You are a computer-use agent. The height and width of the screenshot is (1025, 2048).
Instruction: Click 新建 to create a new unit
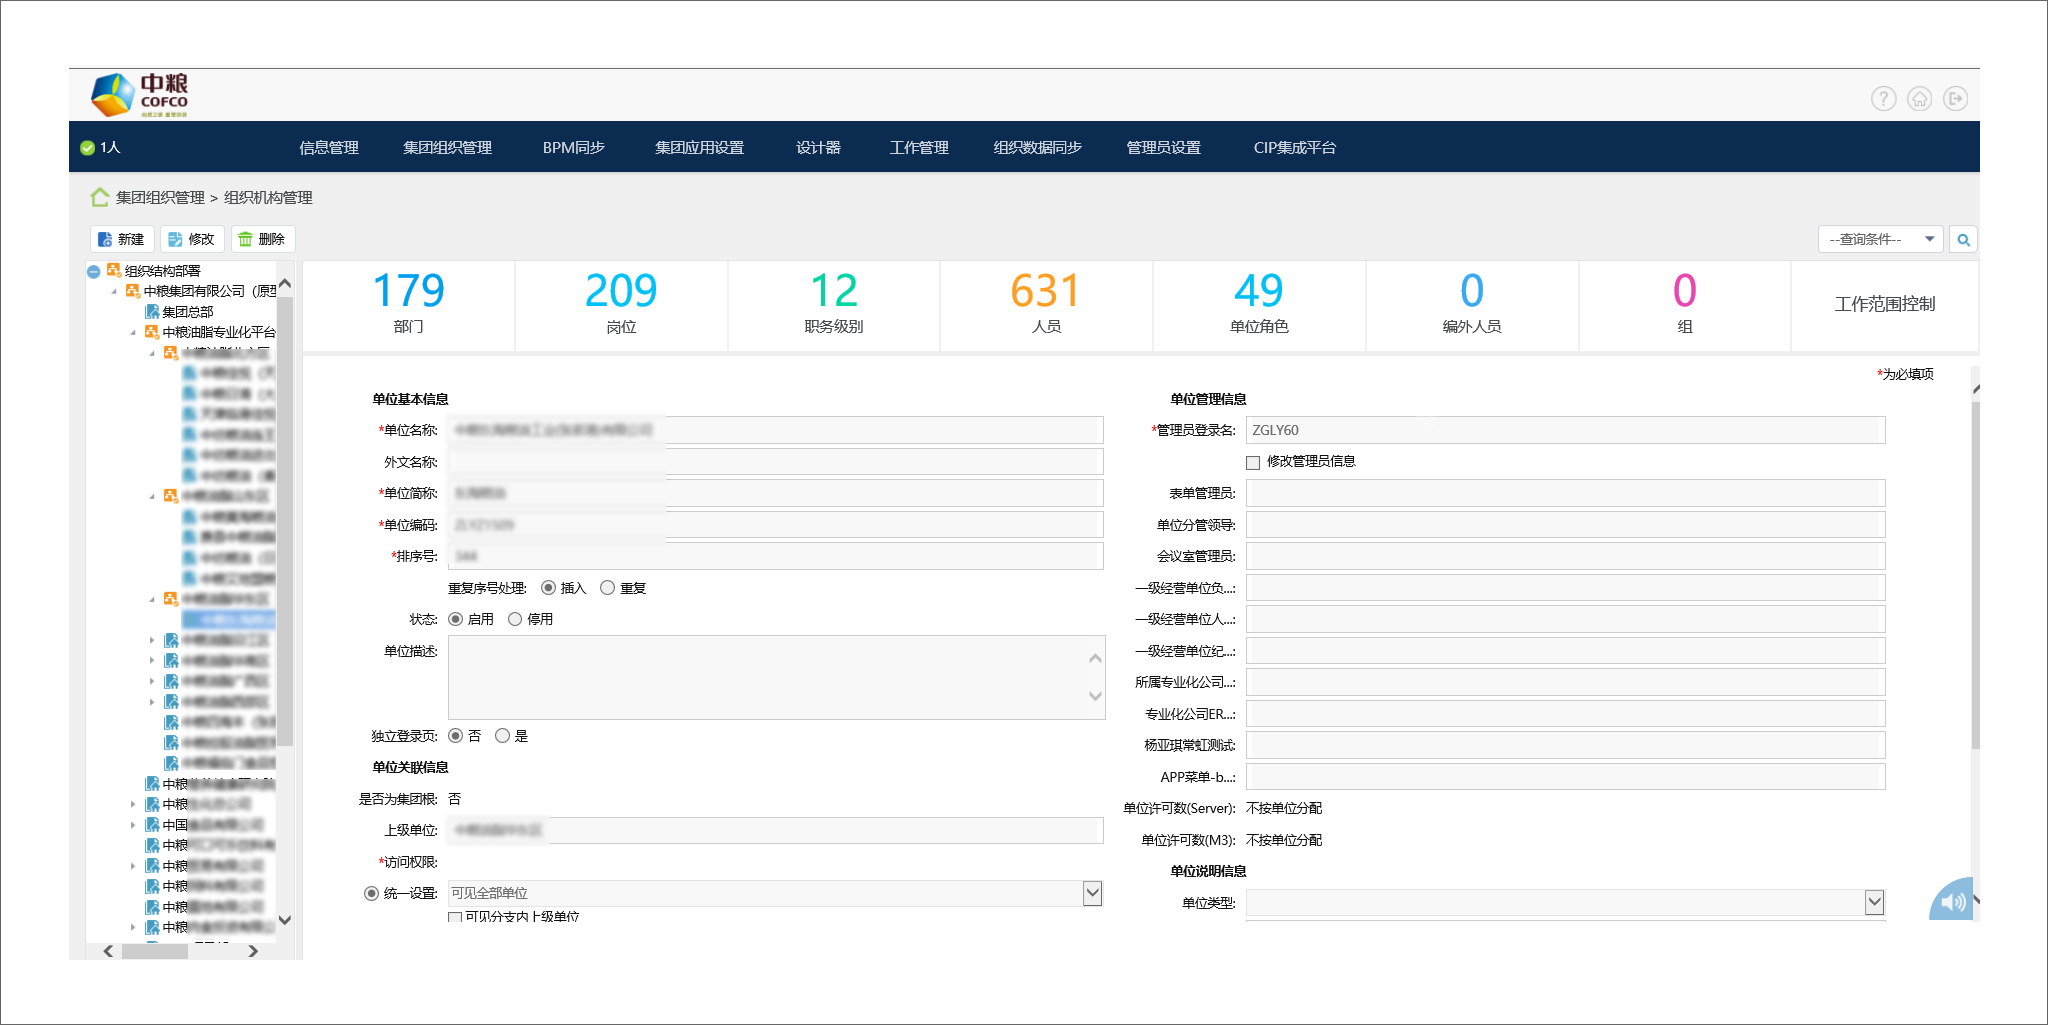(121, 239)
